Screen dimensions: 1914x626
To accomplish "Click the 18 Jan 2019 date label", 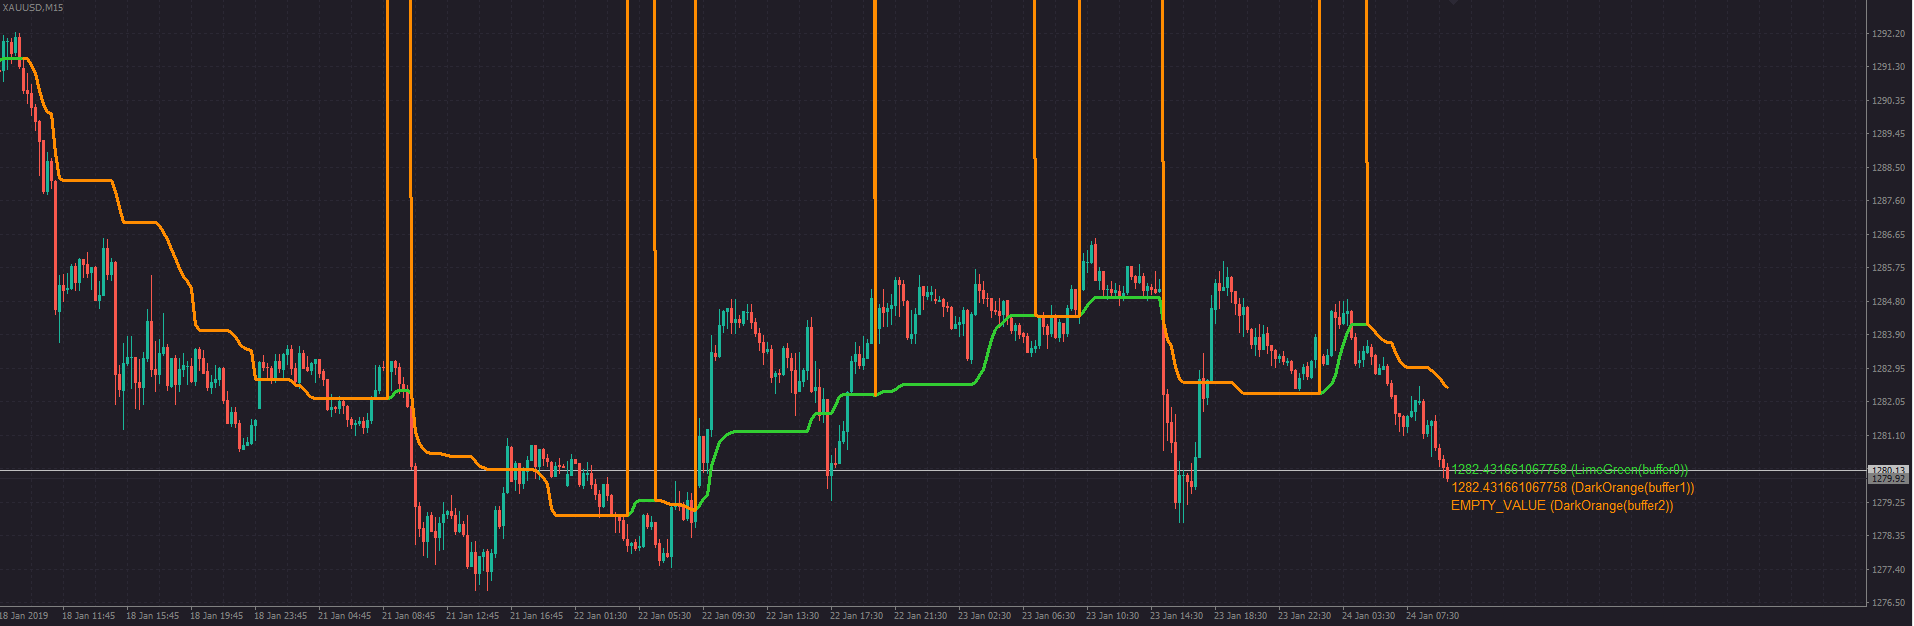I will tap(24, 616).
